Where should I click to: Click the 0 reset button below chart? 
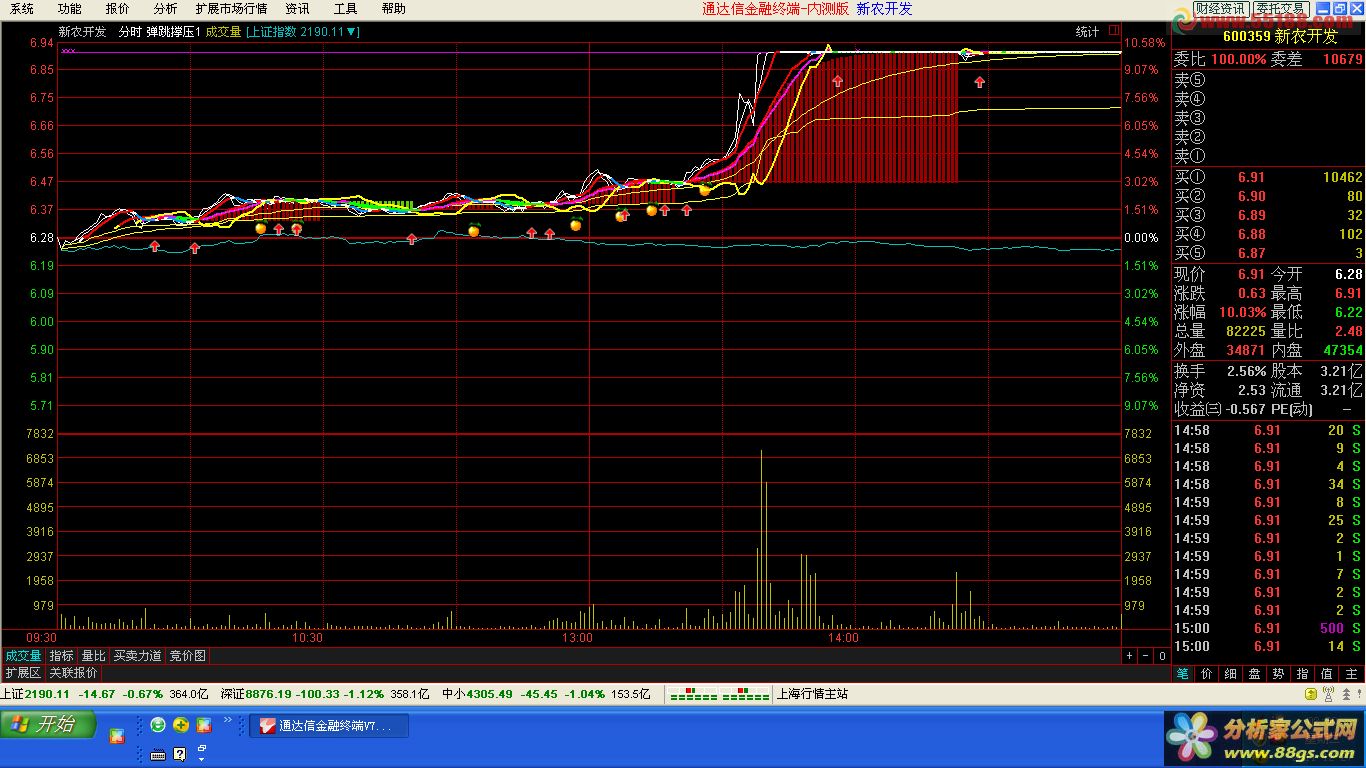tap(1162, 656)
